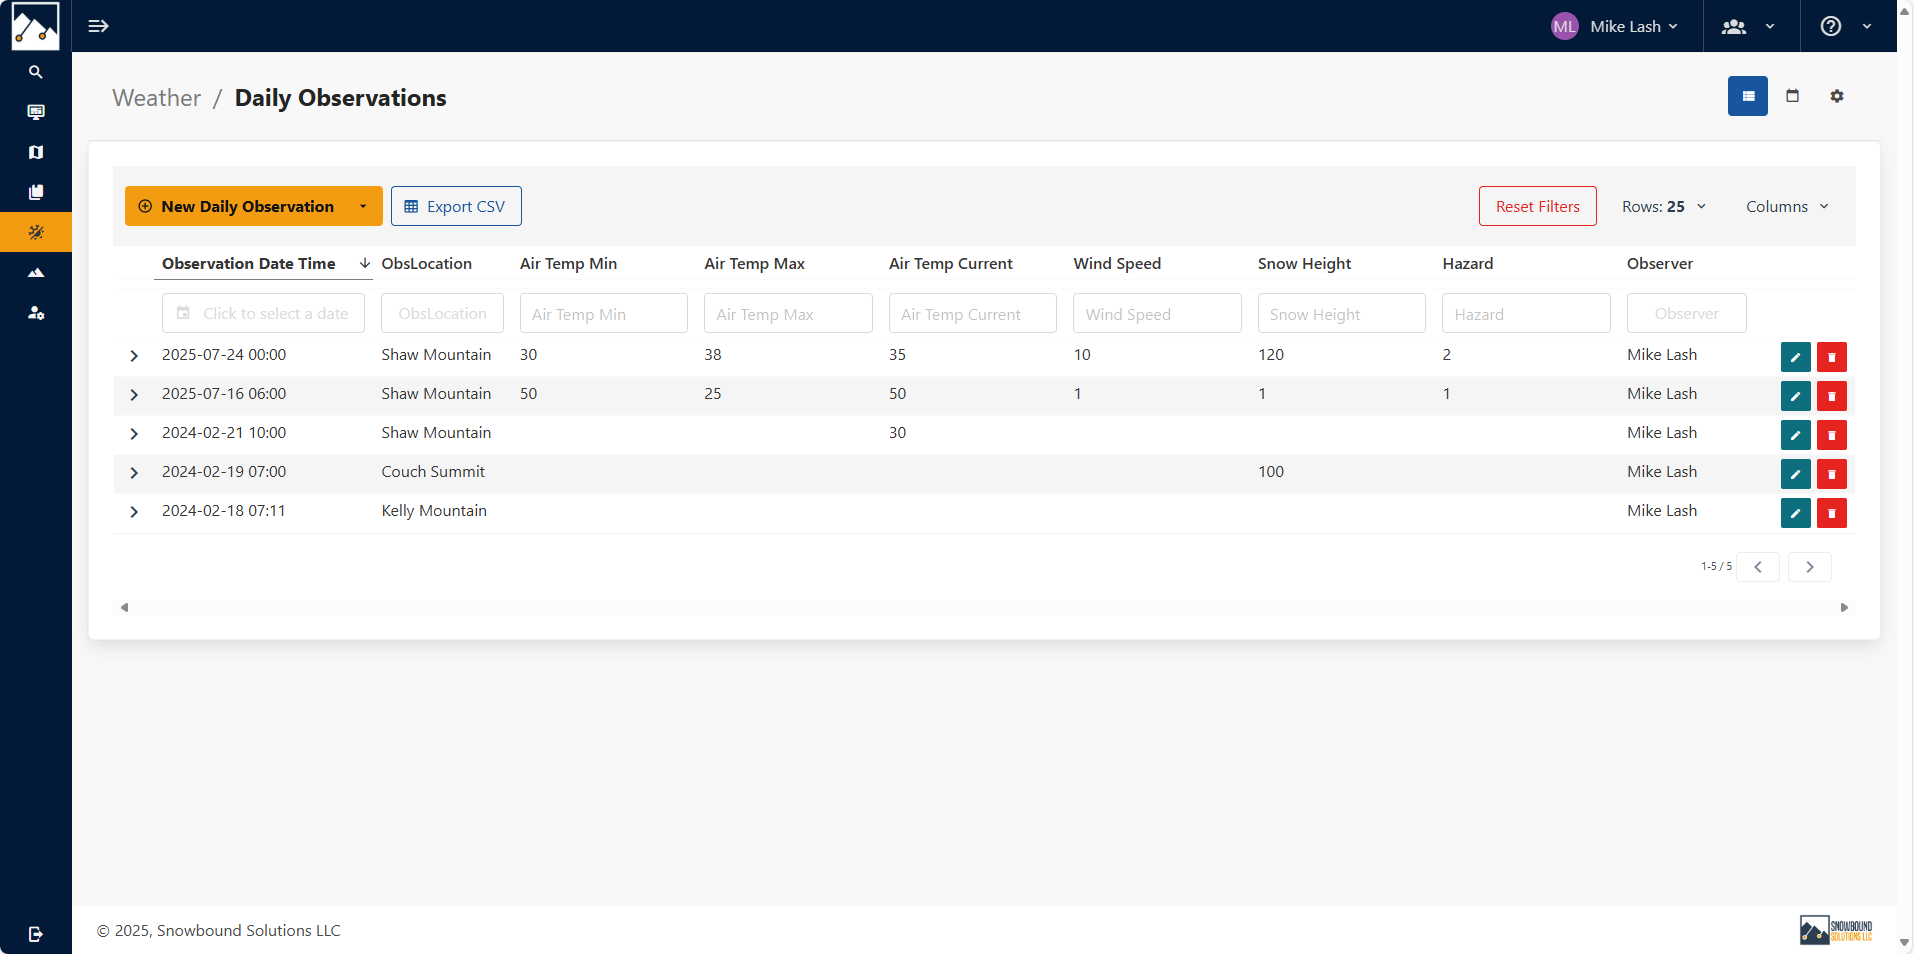Edit the Couch Summit observation
1914x954 pixels.
click(x=1796, y=474)
